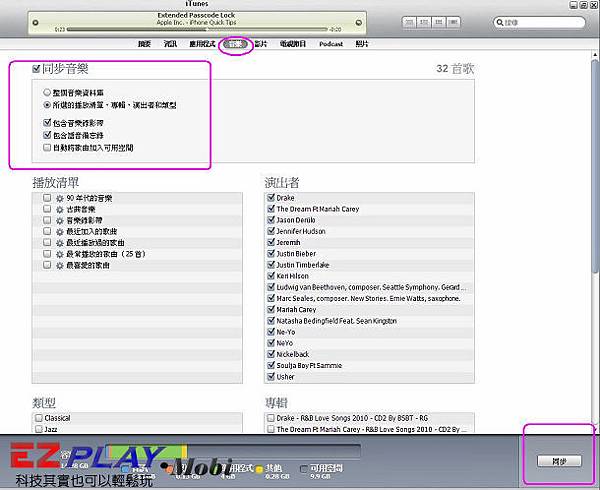The height and width of the screenshot is (490, 600).
Task: Check the 最近加入的歌曲 playlist checkbox
Action: (47, 231)
